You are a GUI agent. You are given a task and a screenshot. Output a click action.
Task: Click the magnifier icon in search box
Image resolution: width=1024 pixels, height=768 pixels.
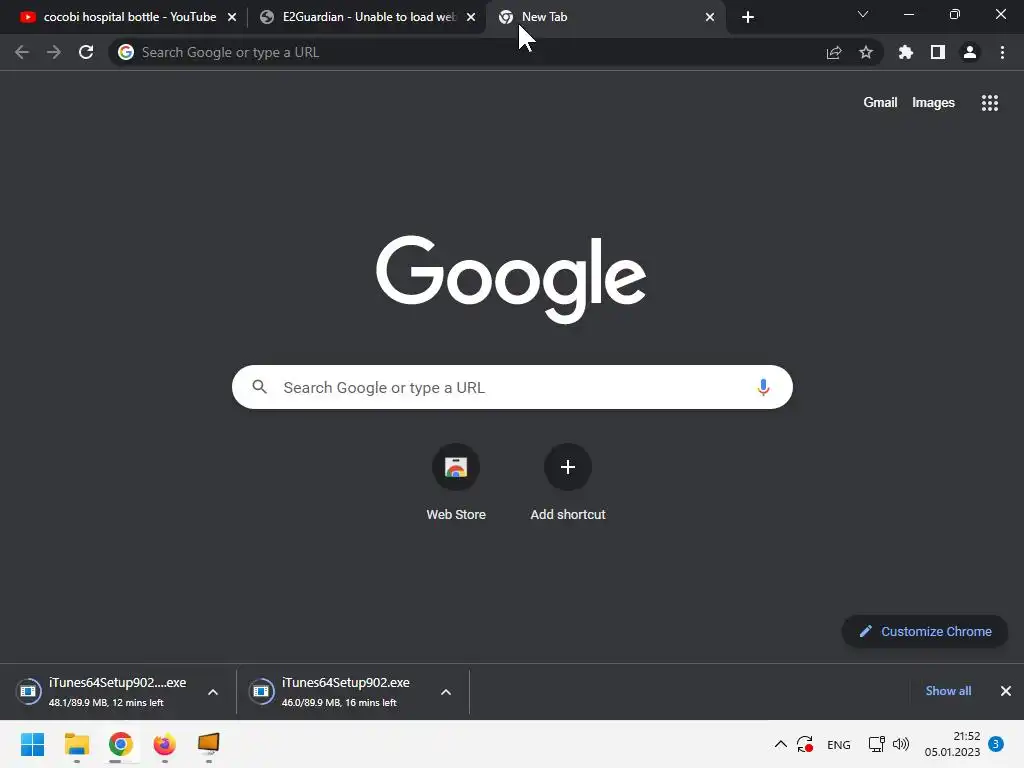(x=259, y=387)
